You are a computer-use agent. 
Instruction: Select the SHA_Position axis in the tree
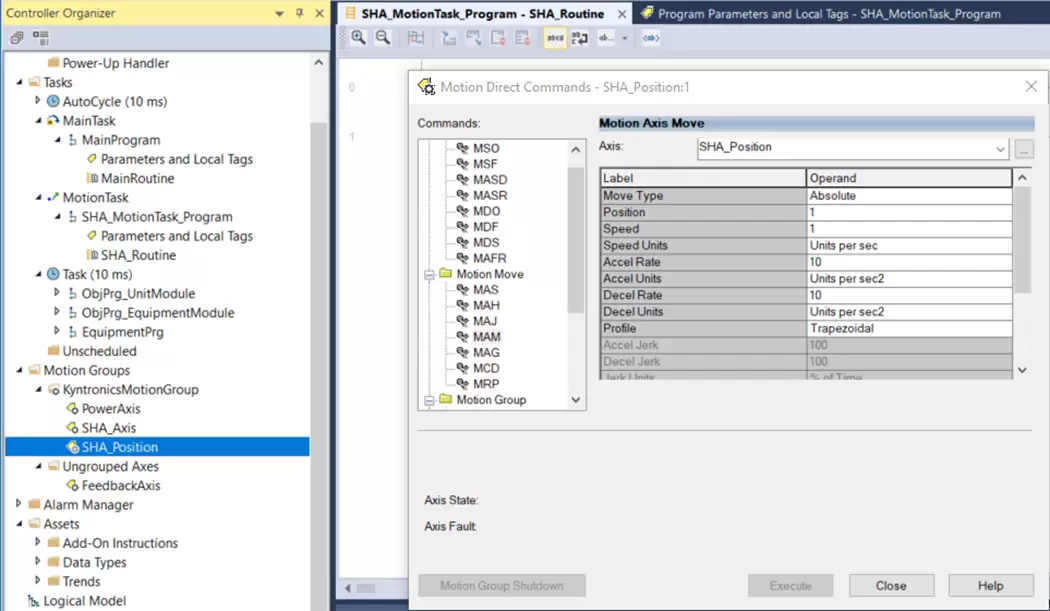(x=112, y=447)
